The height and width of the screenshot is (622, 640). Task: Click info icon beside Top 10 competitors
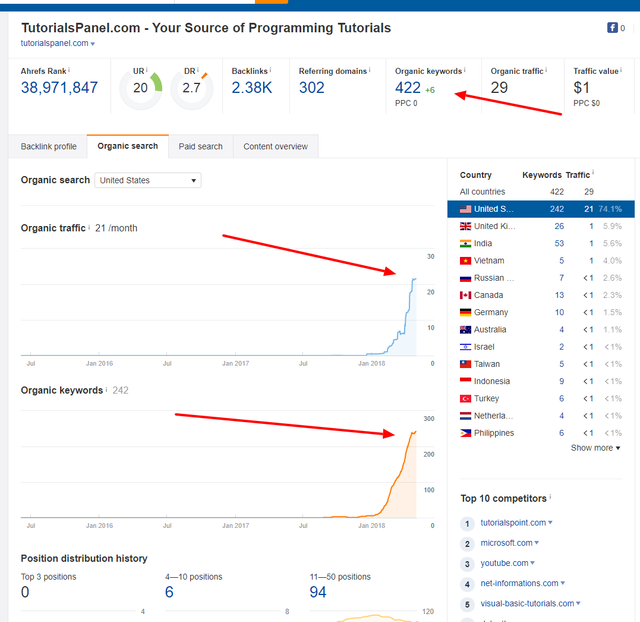click(550, 497)
